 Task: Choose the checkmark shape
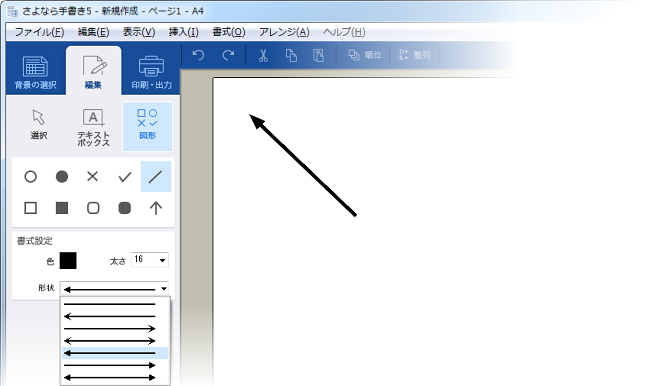pos(124,177)
